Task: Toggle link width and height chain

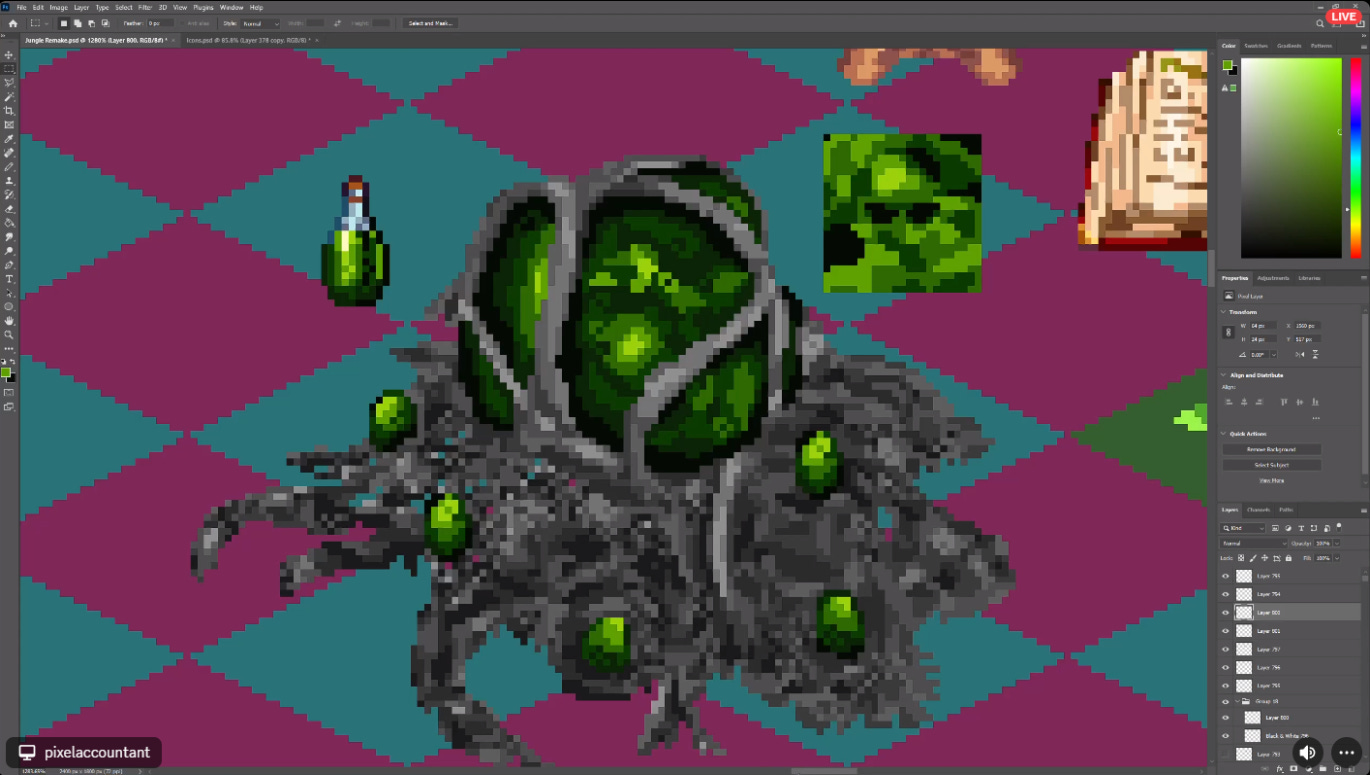Action: (x=1228, y=332)
